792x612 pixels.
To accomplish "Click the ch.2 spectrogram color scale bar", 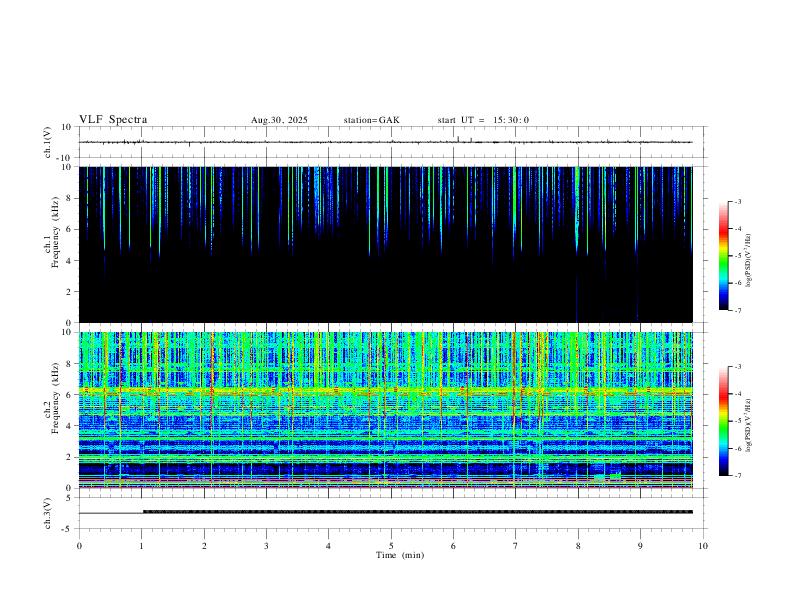I will [723, 421].
